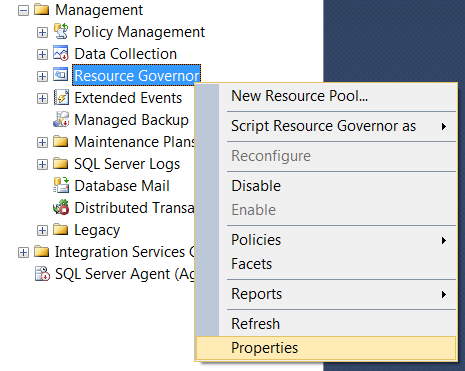Image resolution: width=465 pixels, height=371 pixels.
Task: Select the Maintenance Plans label
Action: tap(134, 142)
